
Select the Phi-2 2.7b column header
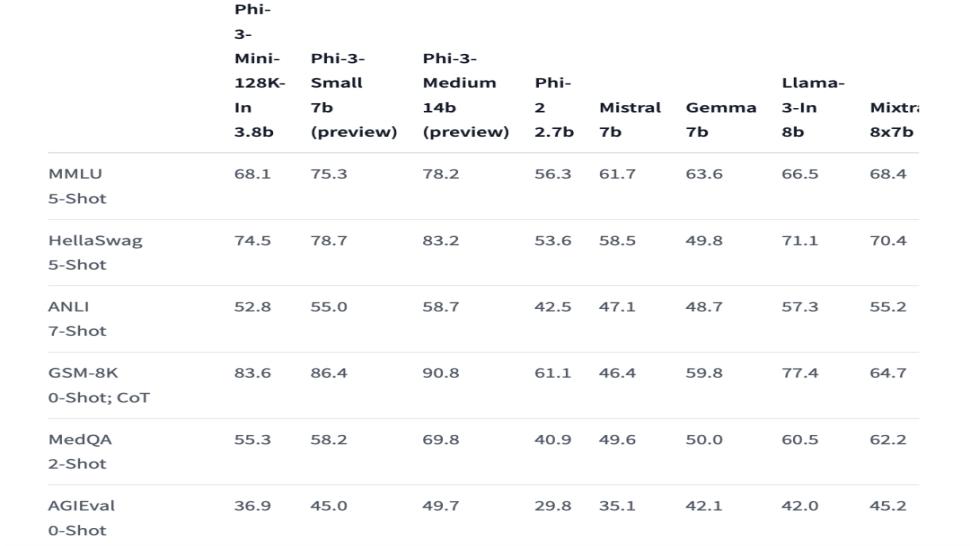coord(554,107)
